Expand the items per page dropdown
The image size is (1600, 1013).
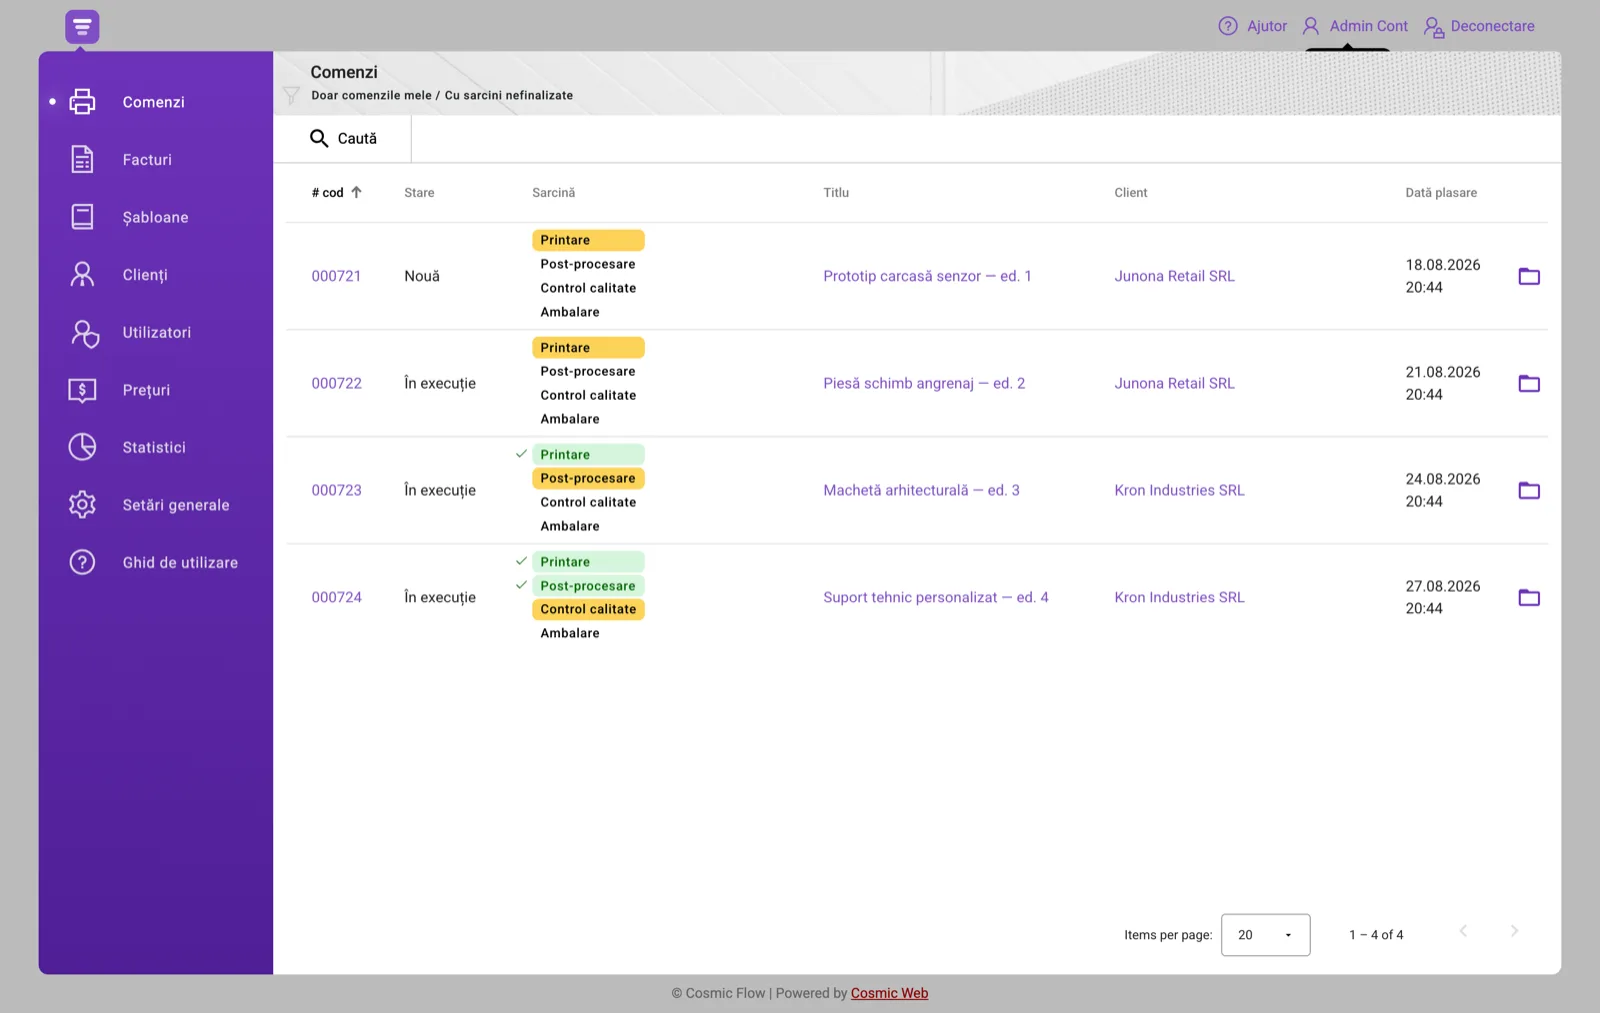point(1265,935)
